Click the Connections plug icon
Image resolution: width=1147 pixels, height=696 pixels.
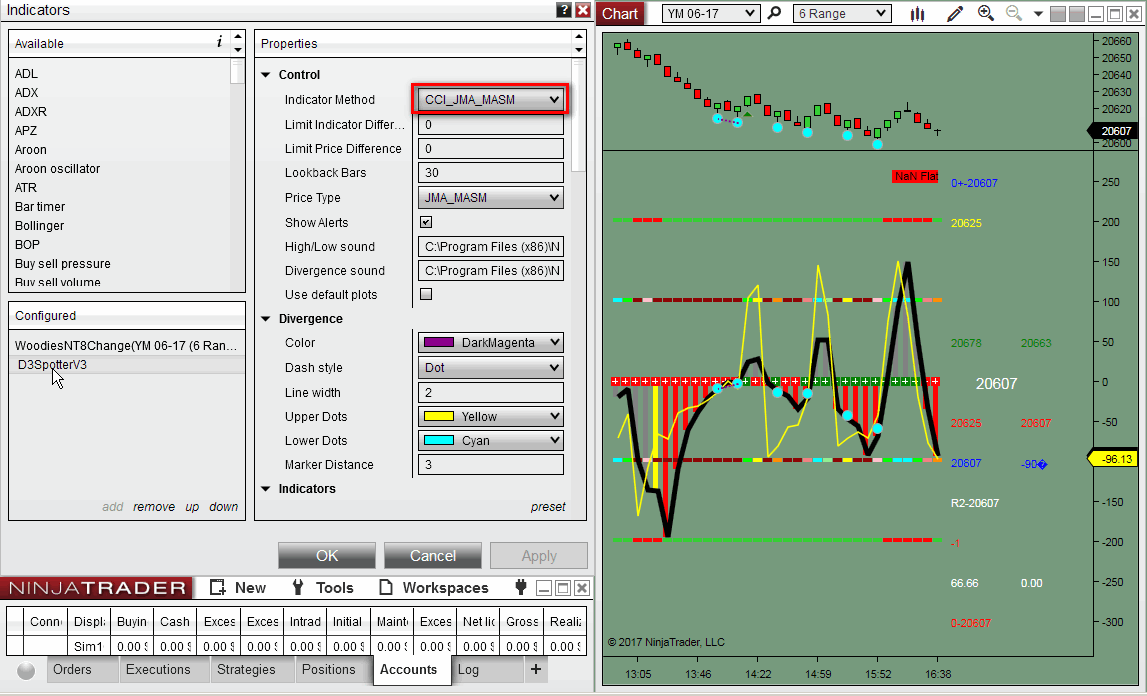point(520,587)
